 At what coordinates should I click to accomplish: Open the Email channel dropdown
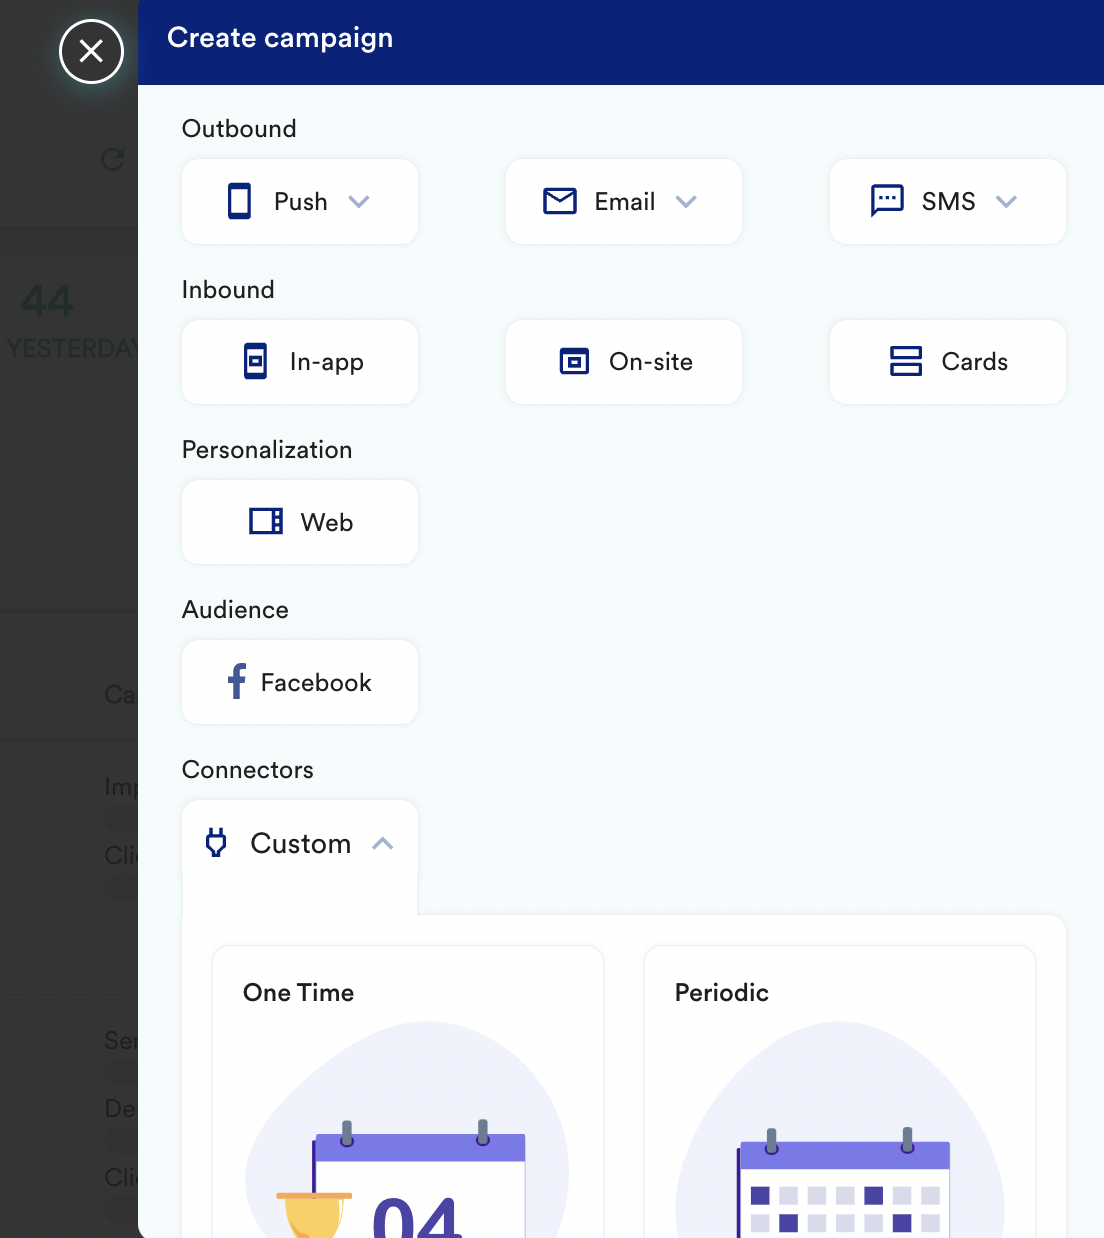[x=687, y=201]
